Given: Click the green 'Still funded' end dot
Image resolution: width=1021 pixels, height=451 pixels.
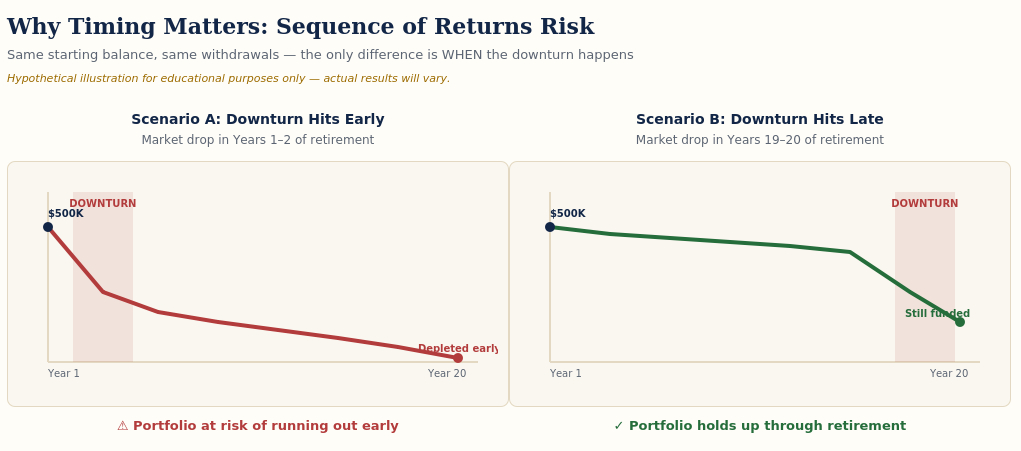Looking at the screenshot, I should 960,322.
